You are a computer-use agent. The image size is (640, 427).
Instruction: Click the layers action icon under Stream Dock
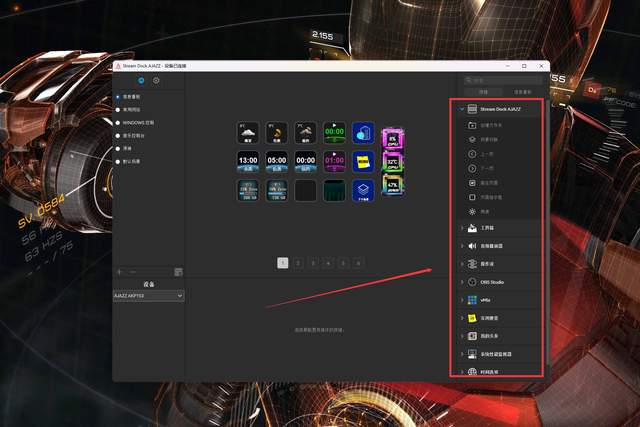(472, 140)
